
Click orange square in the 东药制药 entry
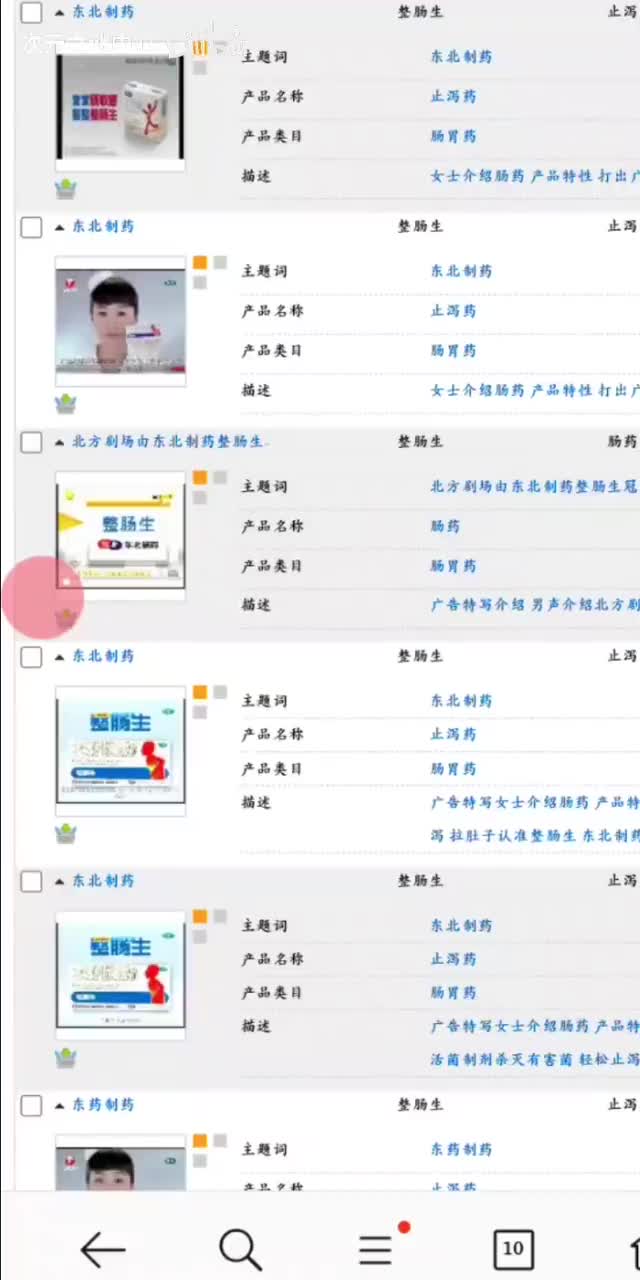tap(200, 1141)
